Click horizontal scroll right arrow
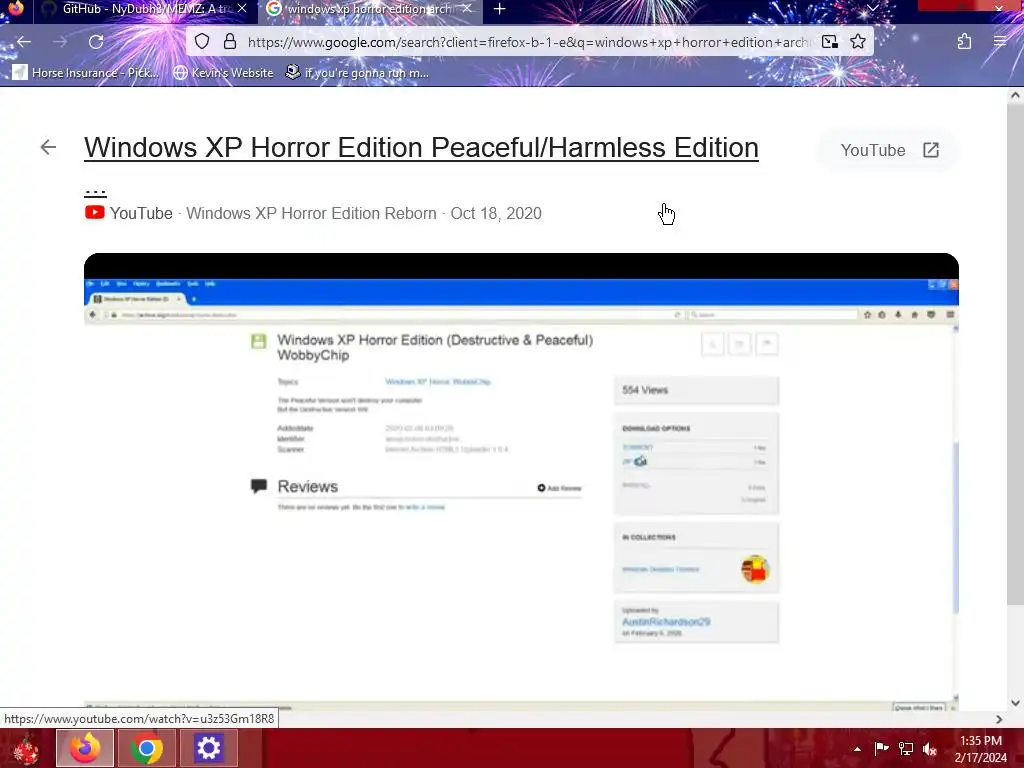Viewport: 1024px width, 768px height. coord(999,719)
